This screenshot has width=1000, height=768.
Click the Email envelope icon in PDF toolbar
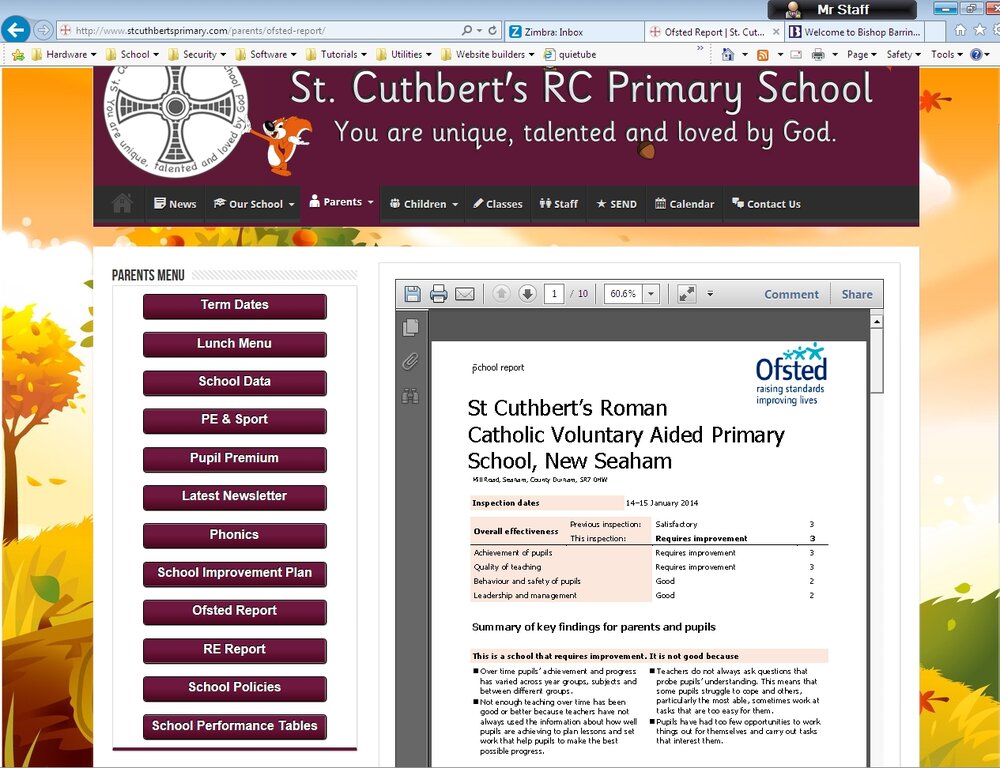[465, 294]
